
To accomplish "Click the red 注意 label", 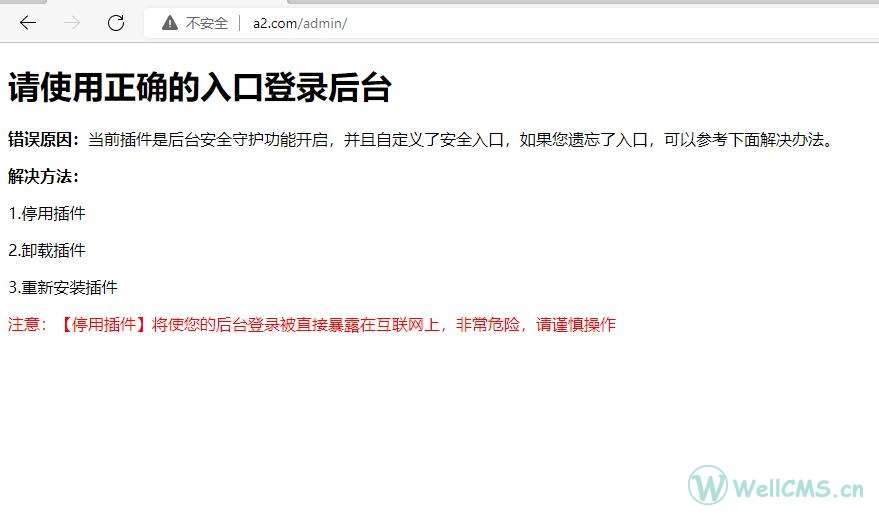I will click(x=27, y=324).
